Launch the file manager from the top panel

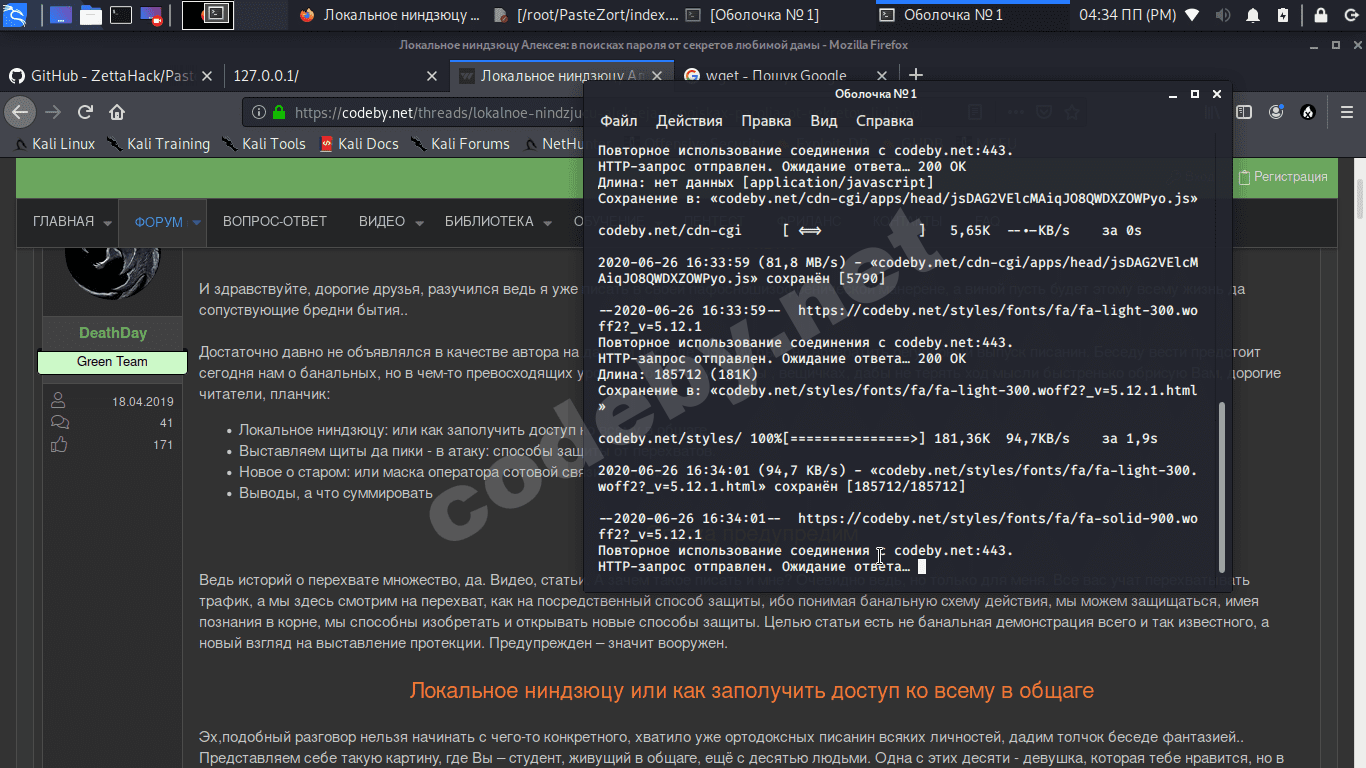click(90, 15)
